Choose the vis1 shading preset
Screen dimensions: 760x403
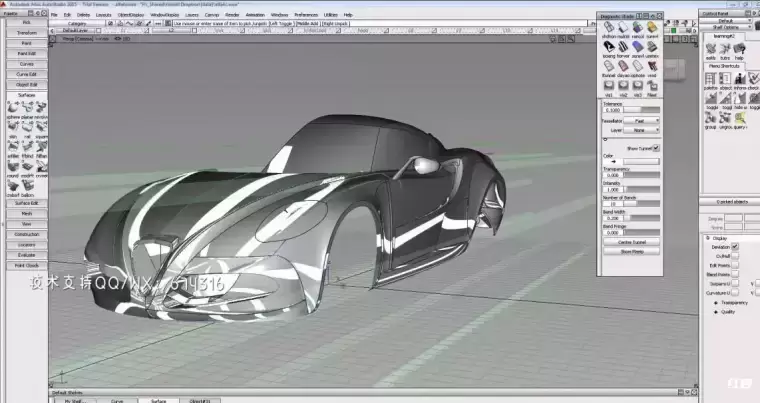(609, 86)
